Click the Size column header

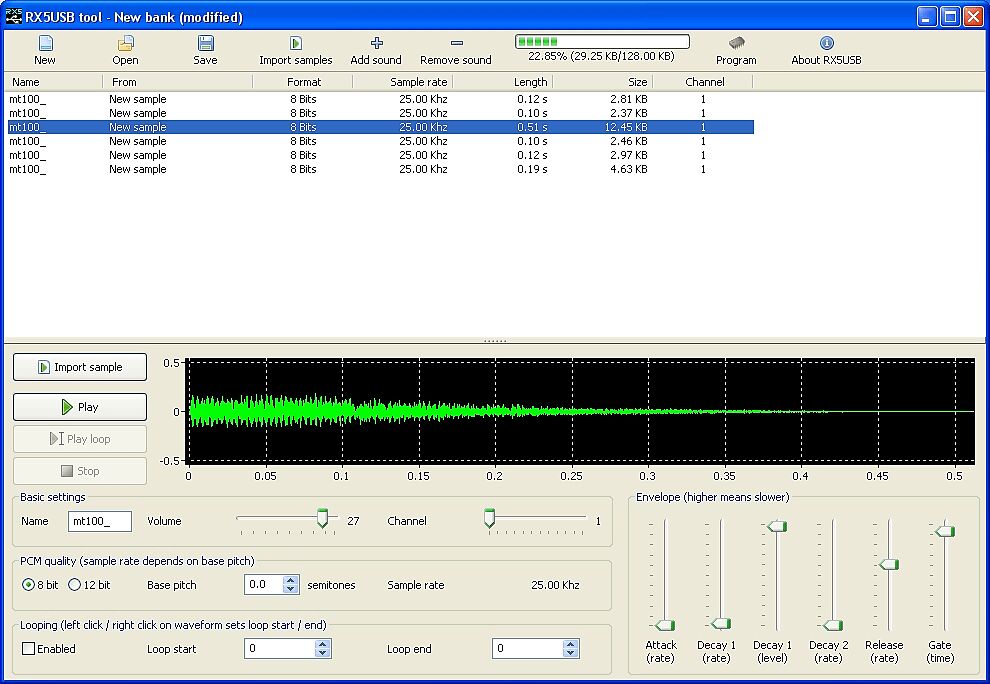pyautogui.click(x=603, y=82)
